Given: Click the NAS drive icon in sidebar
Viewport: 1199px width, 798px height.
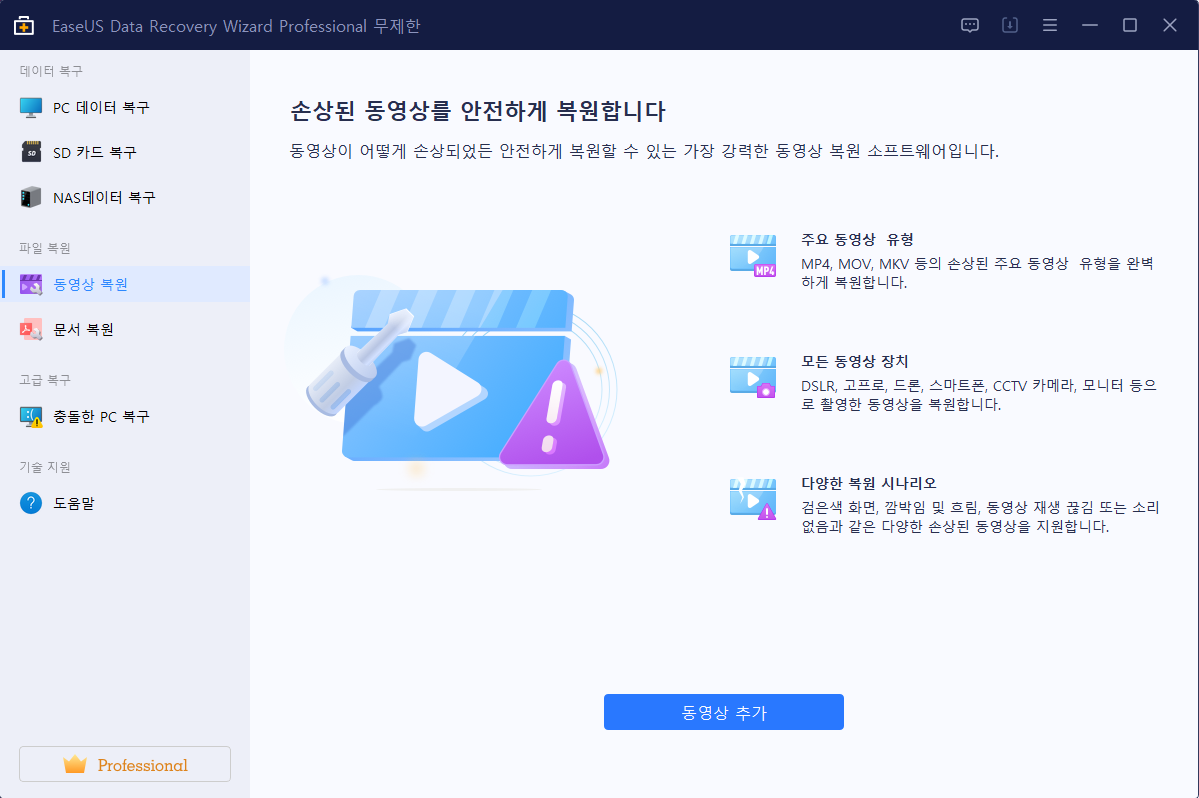Looking at the screenshot, I should 31,197.
